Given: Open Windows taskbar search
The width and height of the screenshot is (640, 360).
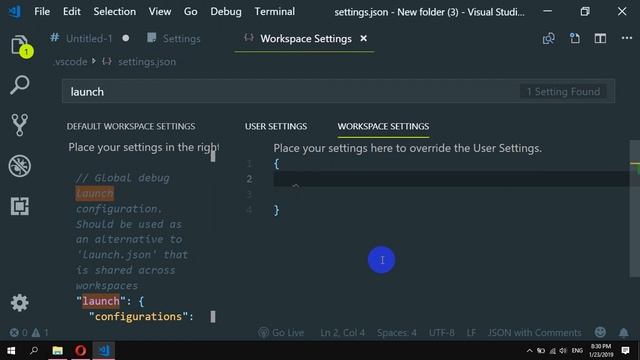Looking at the screenshot, I should pos(34,351).
